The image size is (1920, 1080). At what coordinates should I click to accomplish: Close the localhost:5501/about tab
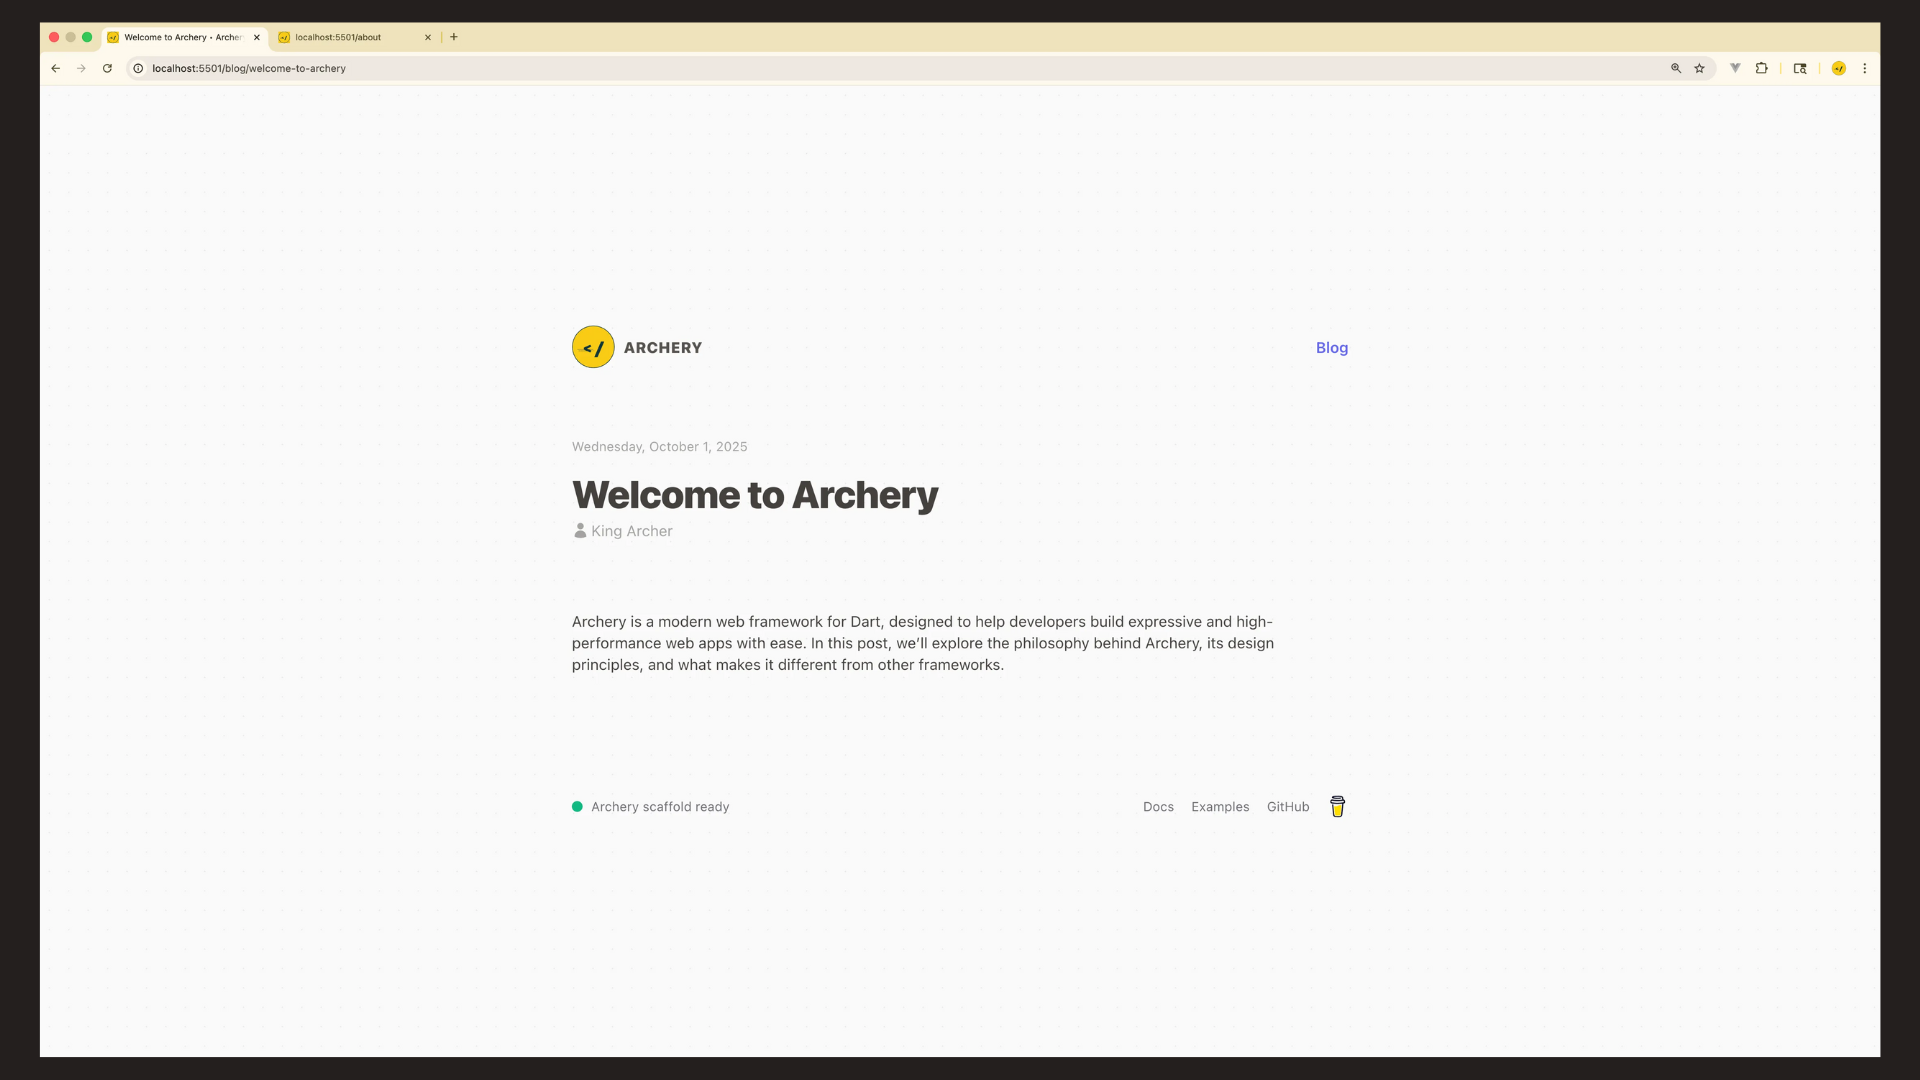(428, 37)
